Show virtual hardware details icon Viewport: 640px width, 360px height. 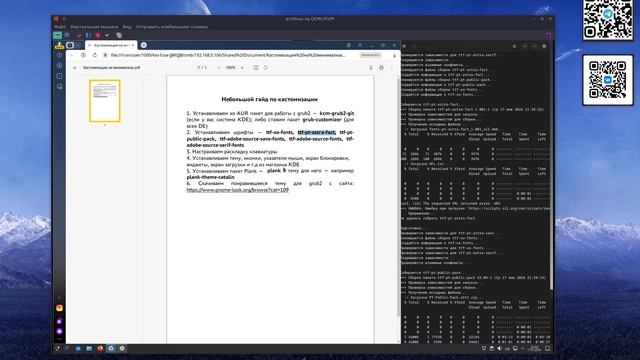[67, 36]
